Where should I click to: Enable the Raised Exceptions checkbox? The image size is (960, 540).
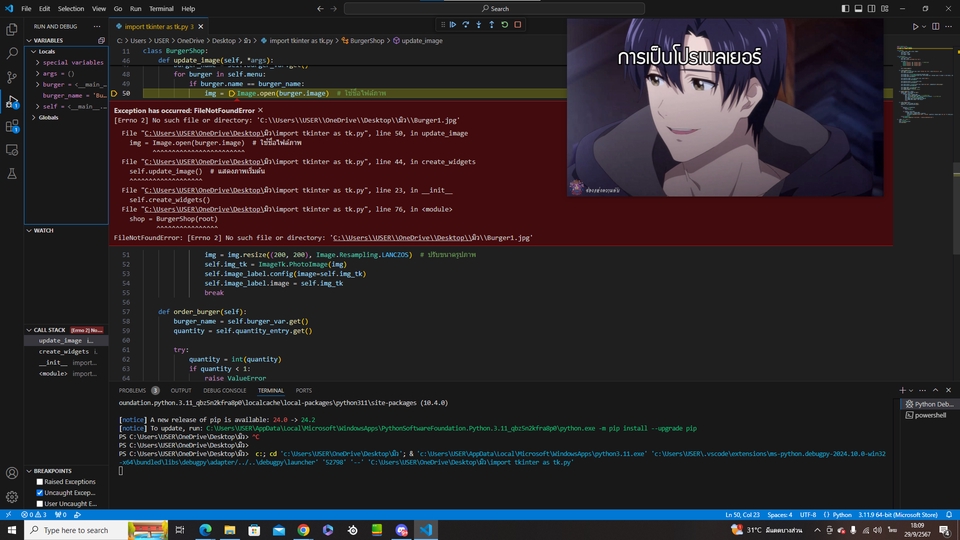point(40,482)
